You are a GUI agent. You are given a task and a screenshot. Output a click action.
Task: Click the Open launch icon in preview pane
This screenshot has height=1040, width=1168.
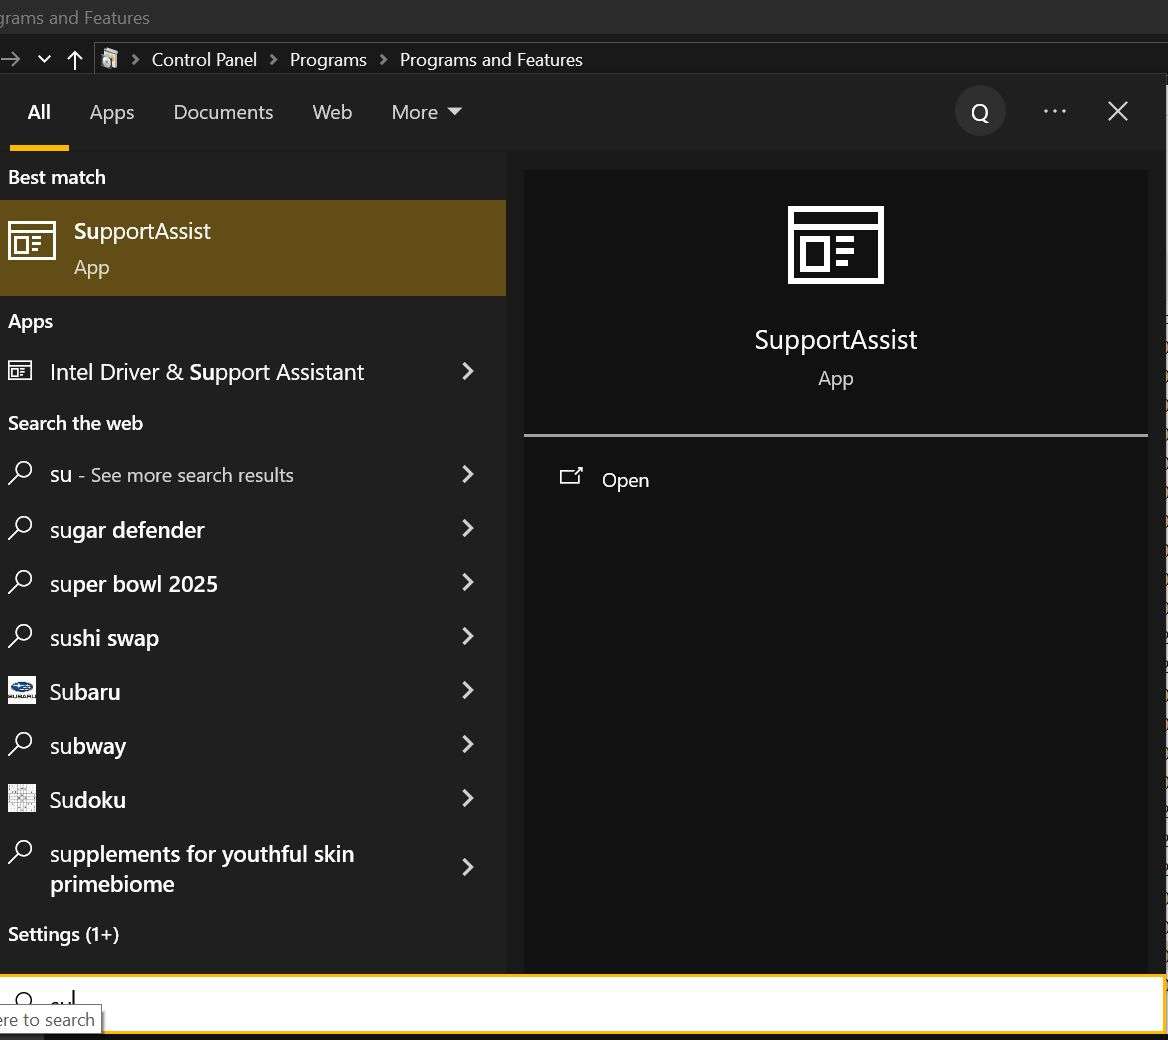(571, 477)
